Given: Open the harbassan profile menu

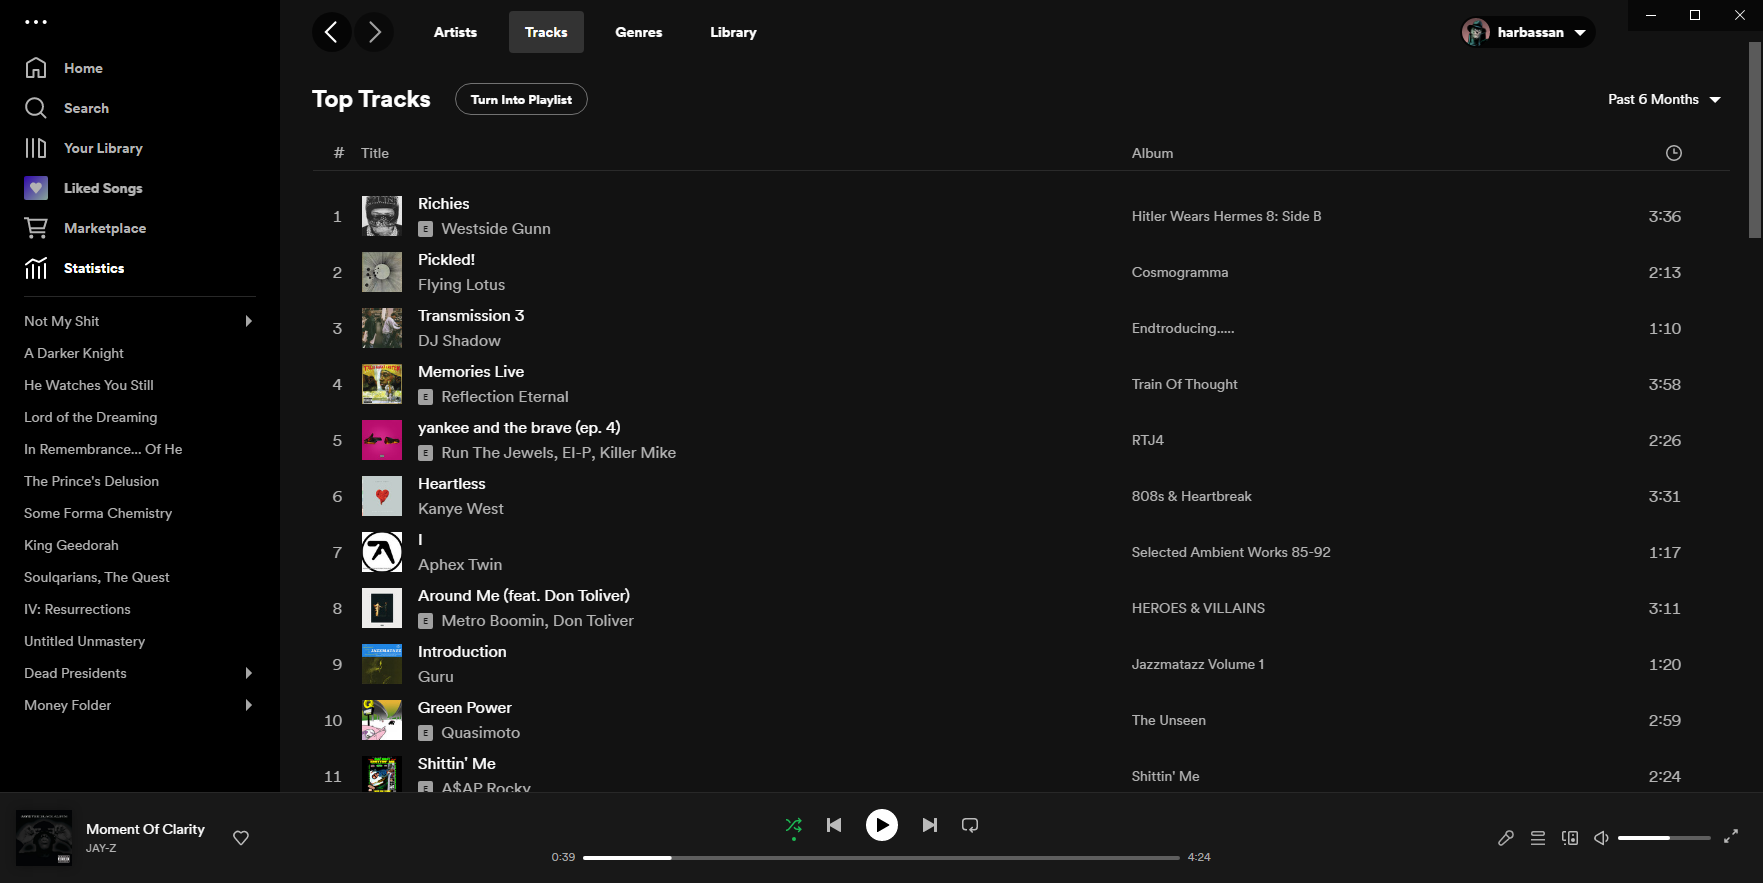Looking at the screenshot, I should (1527, 32).
